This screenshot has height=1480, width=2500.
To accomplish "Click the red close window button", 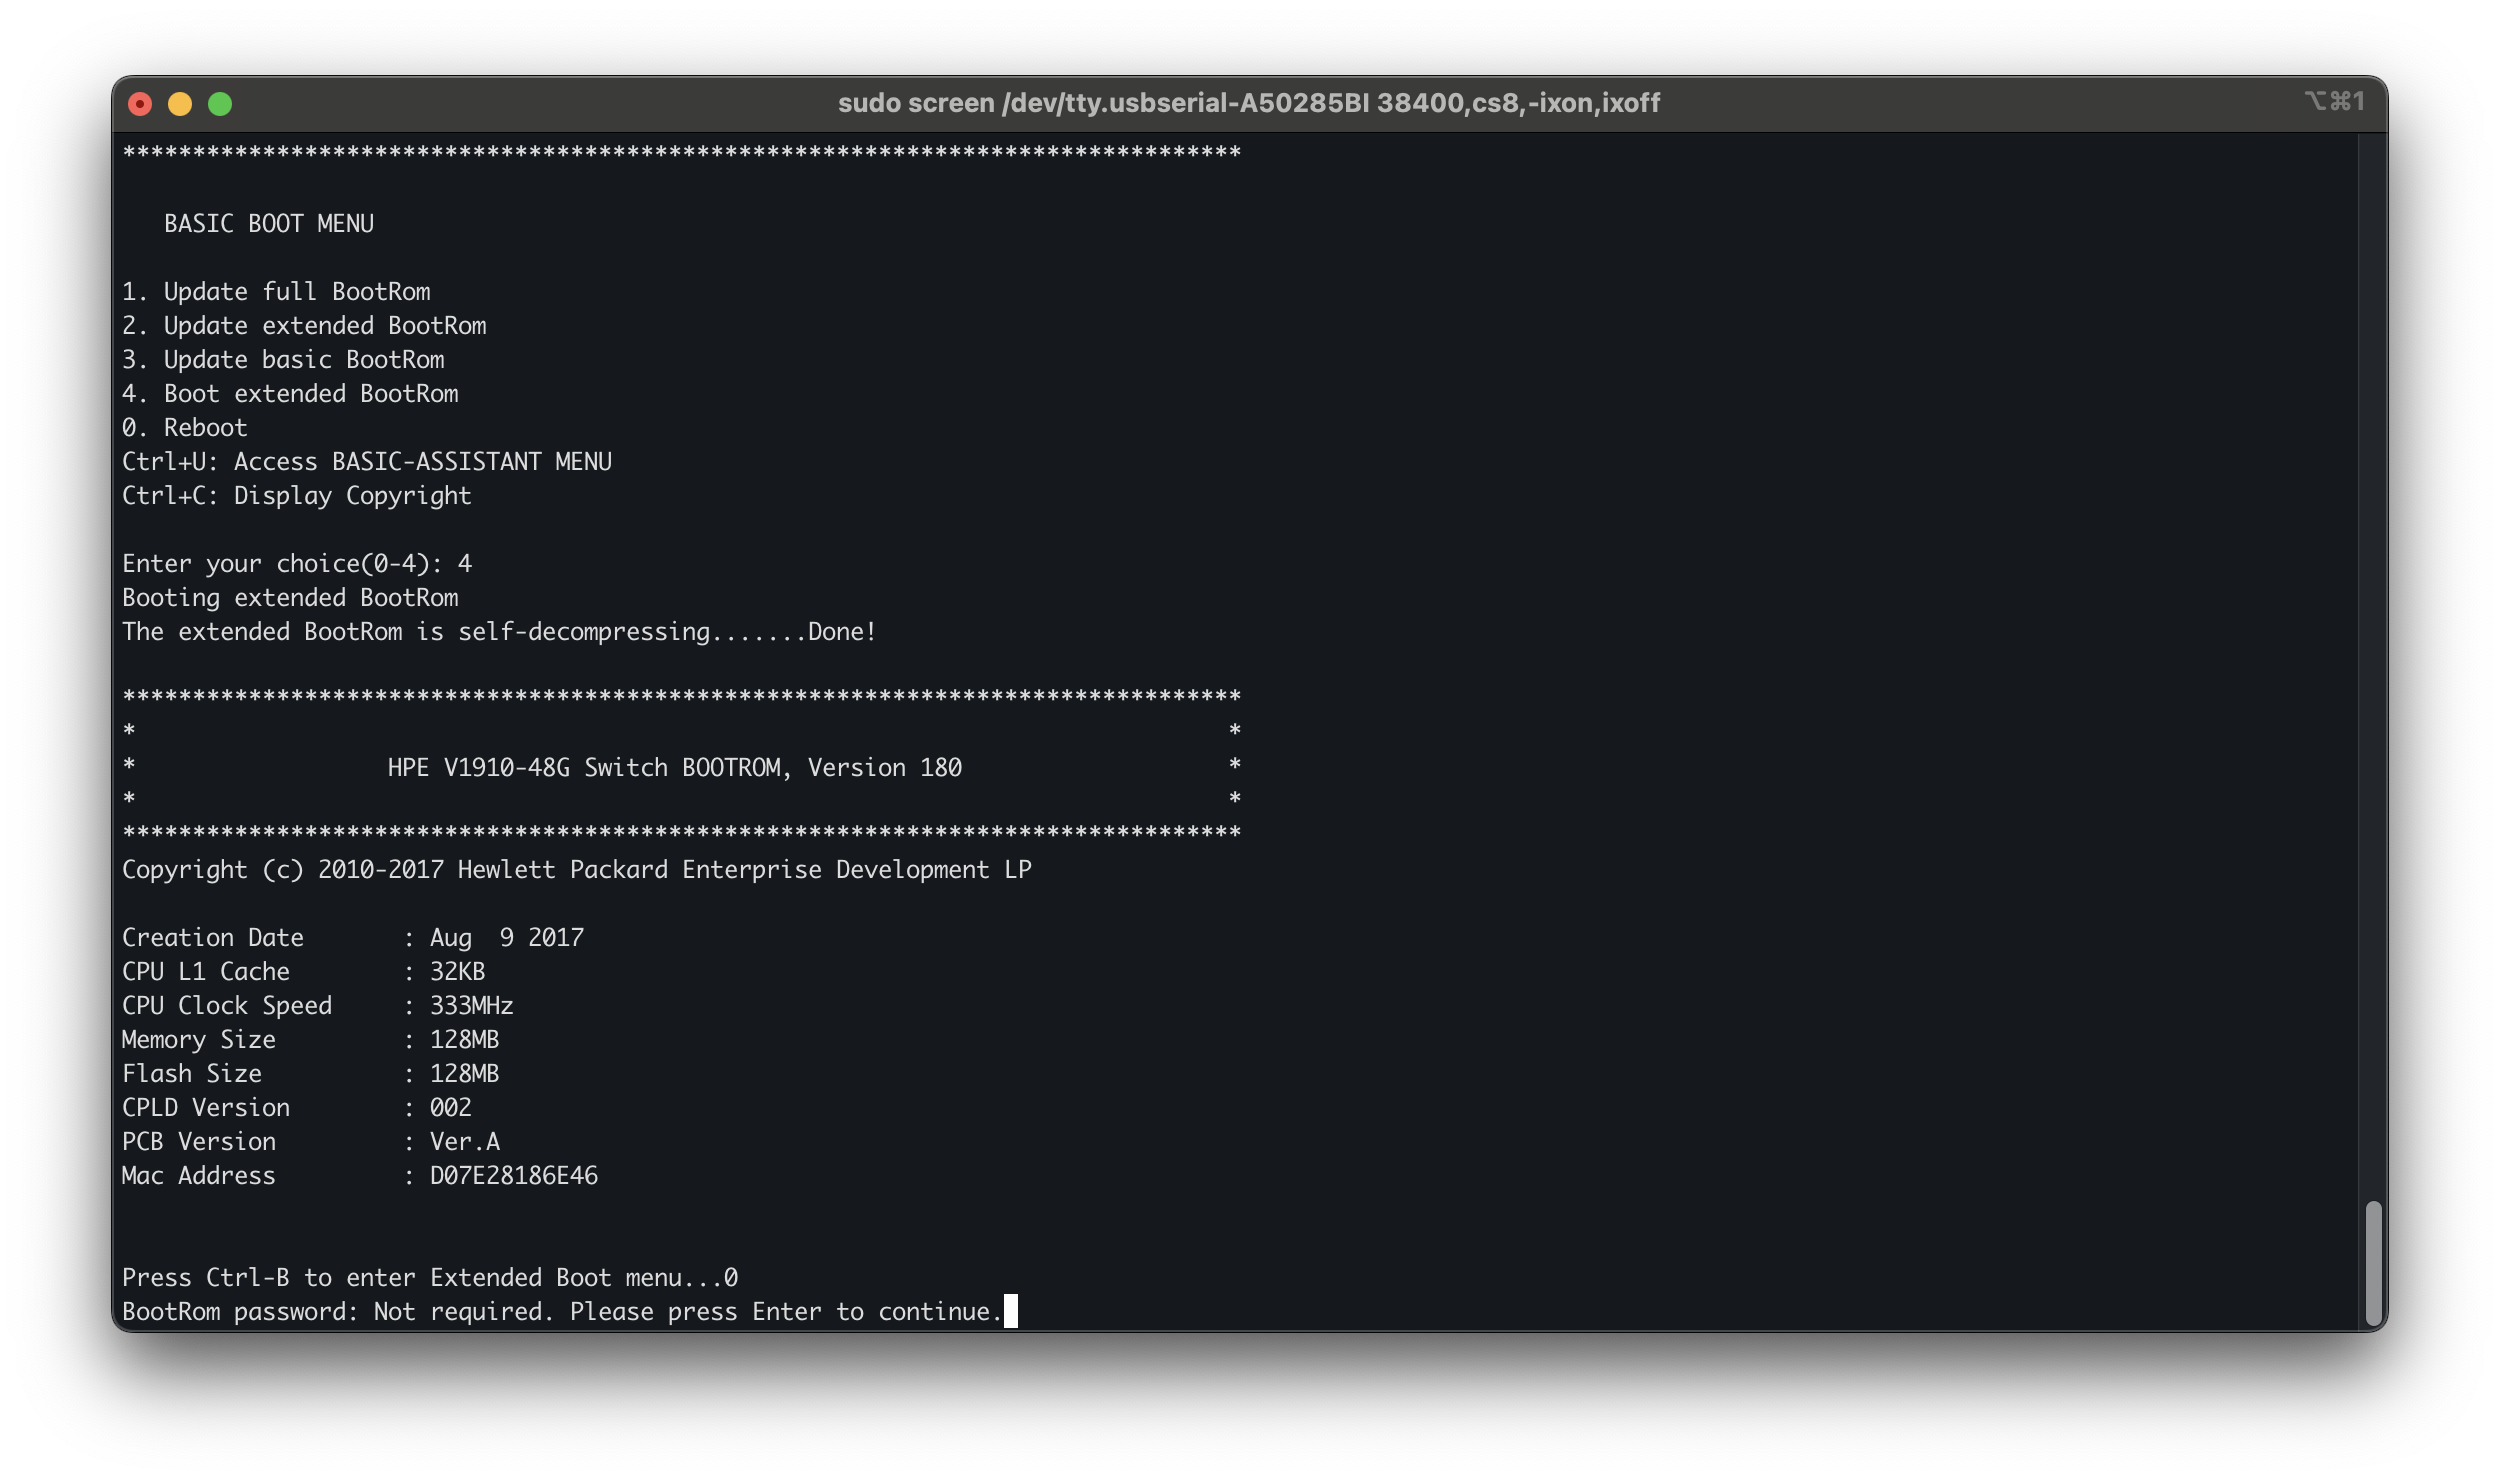I will [x=140, y=104].
